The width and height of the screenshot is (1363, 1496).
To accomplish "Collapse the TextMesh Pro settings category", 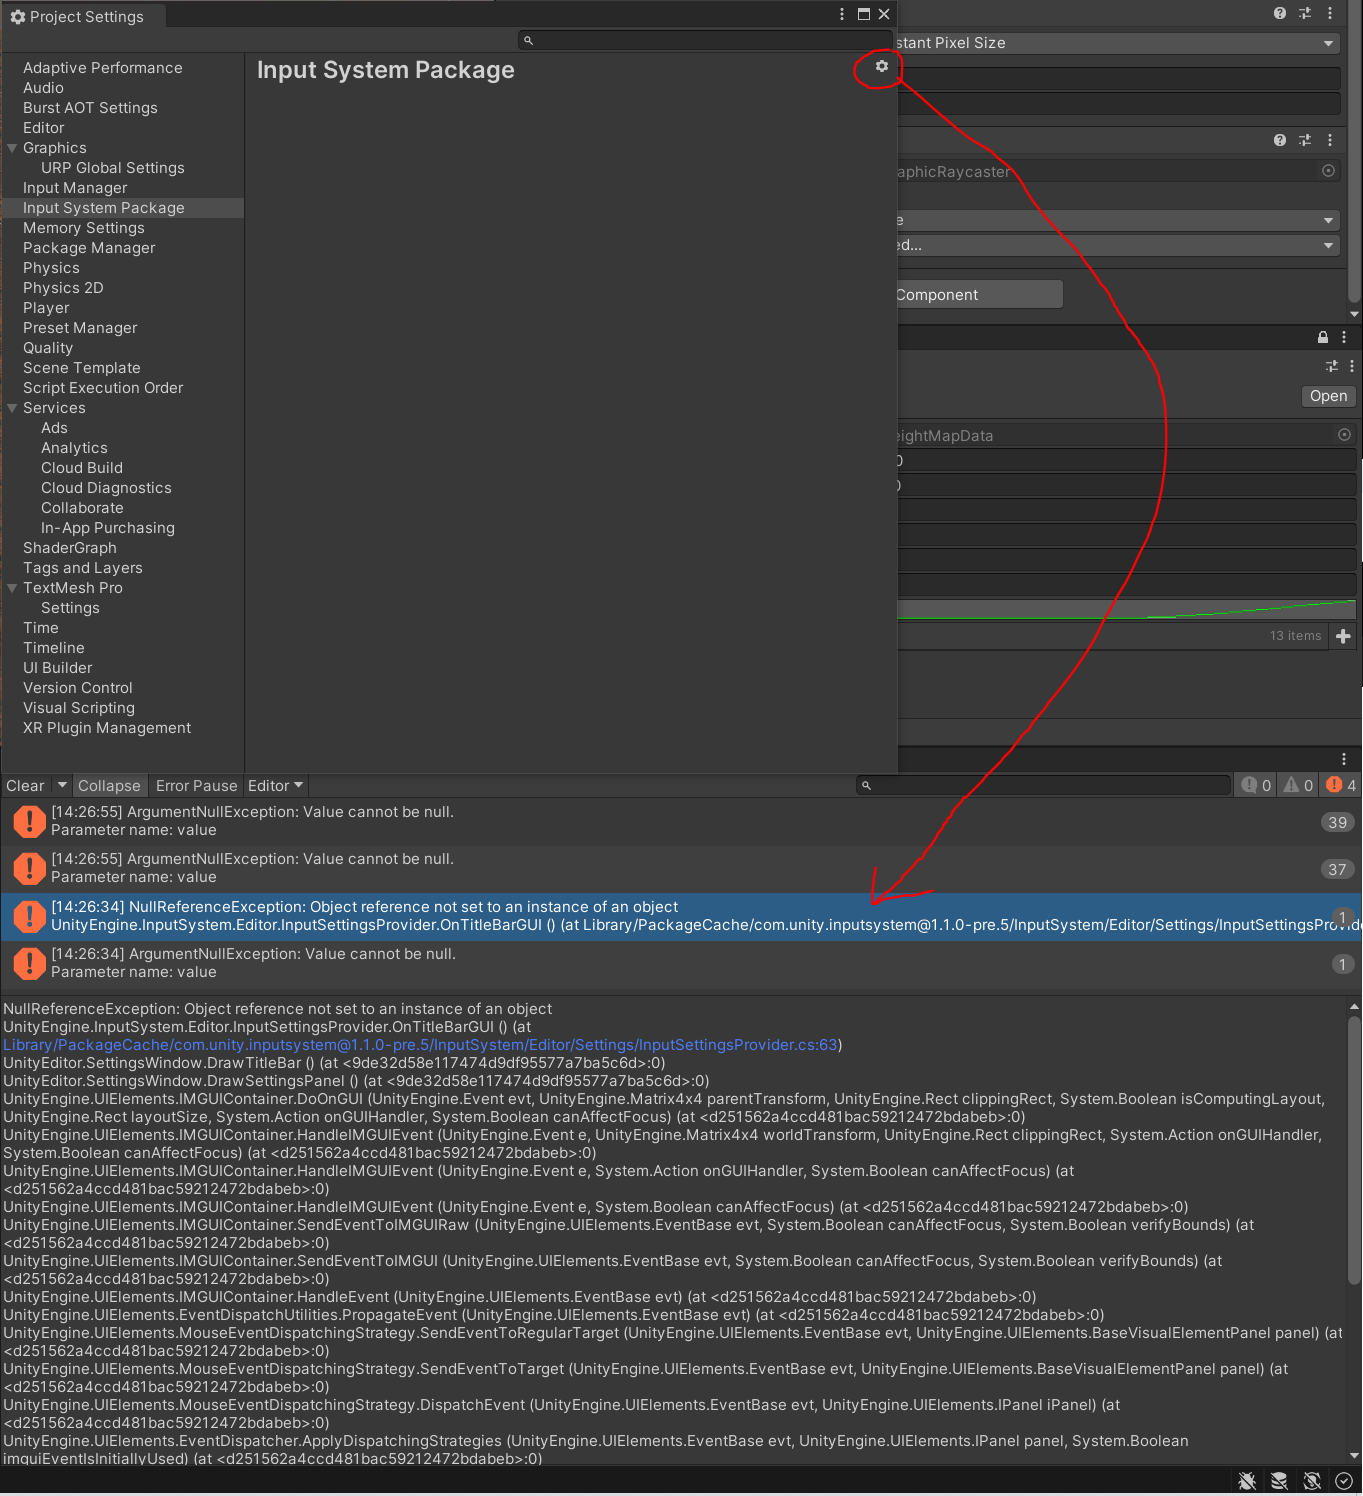I will tap(12, 588).
